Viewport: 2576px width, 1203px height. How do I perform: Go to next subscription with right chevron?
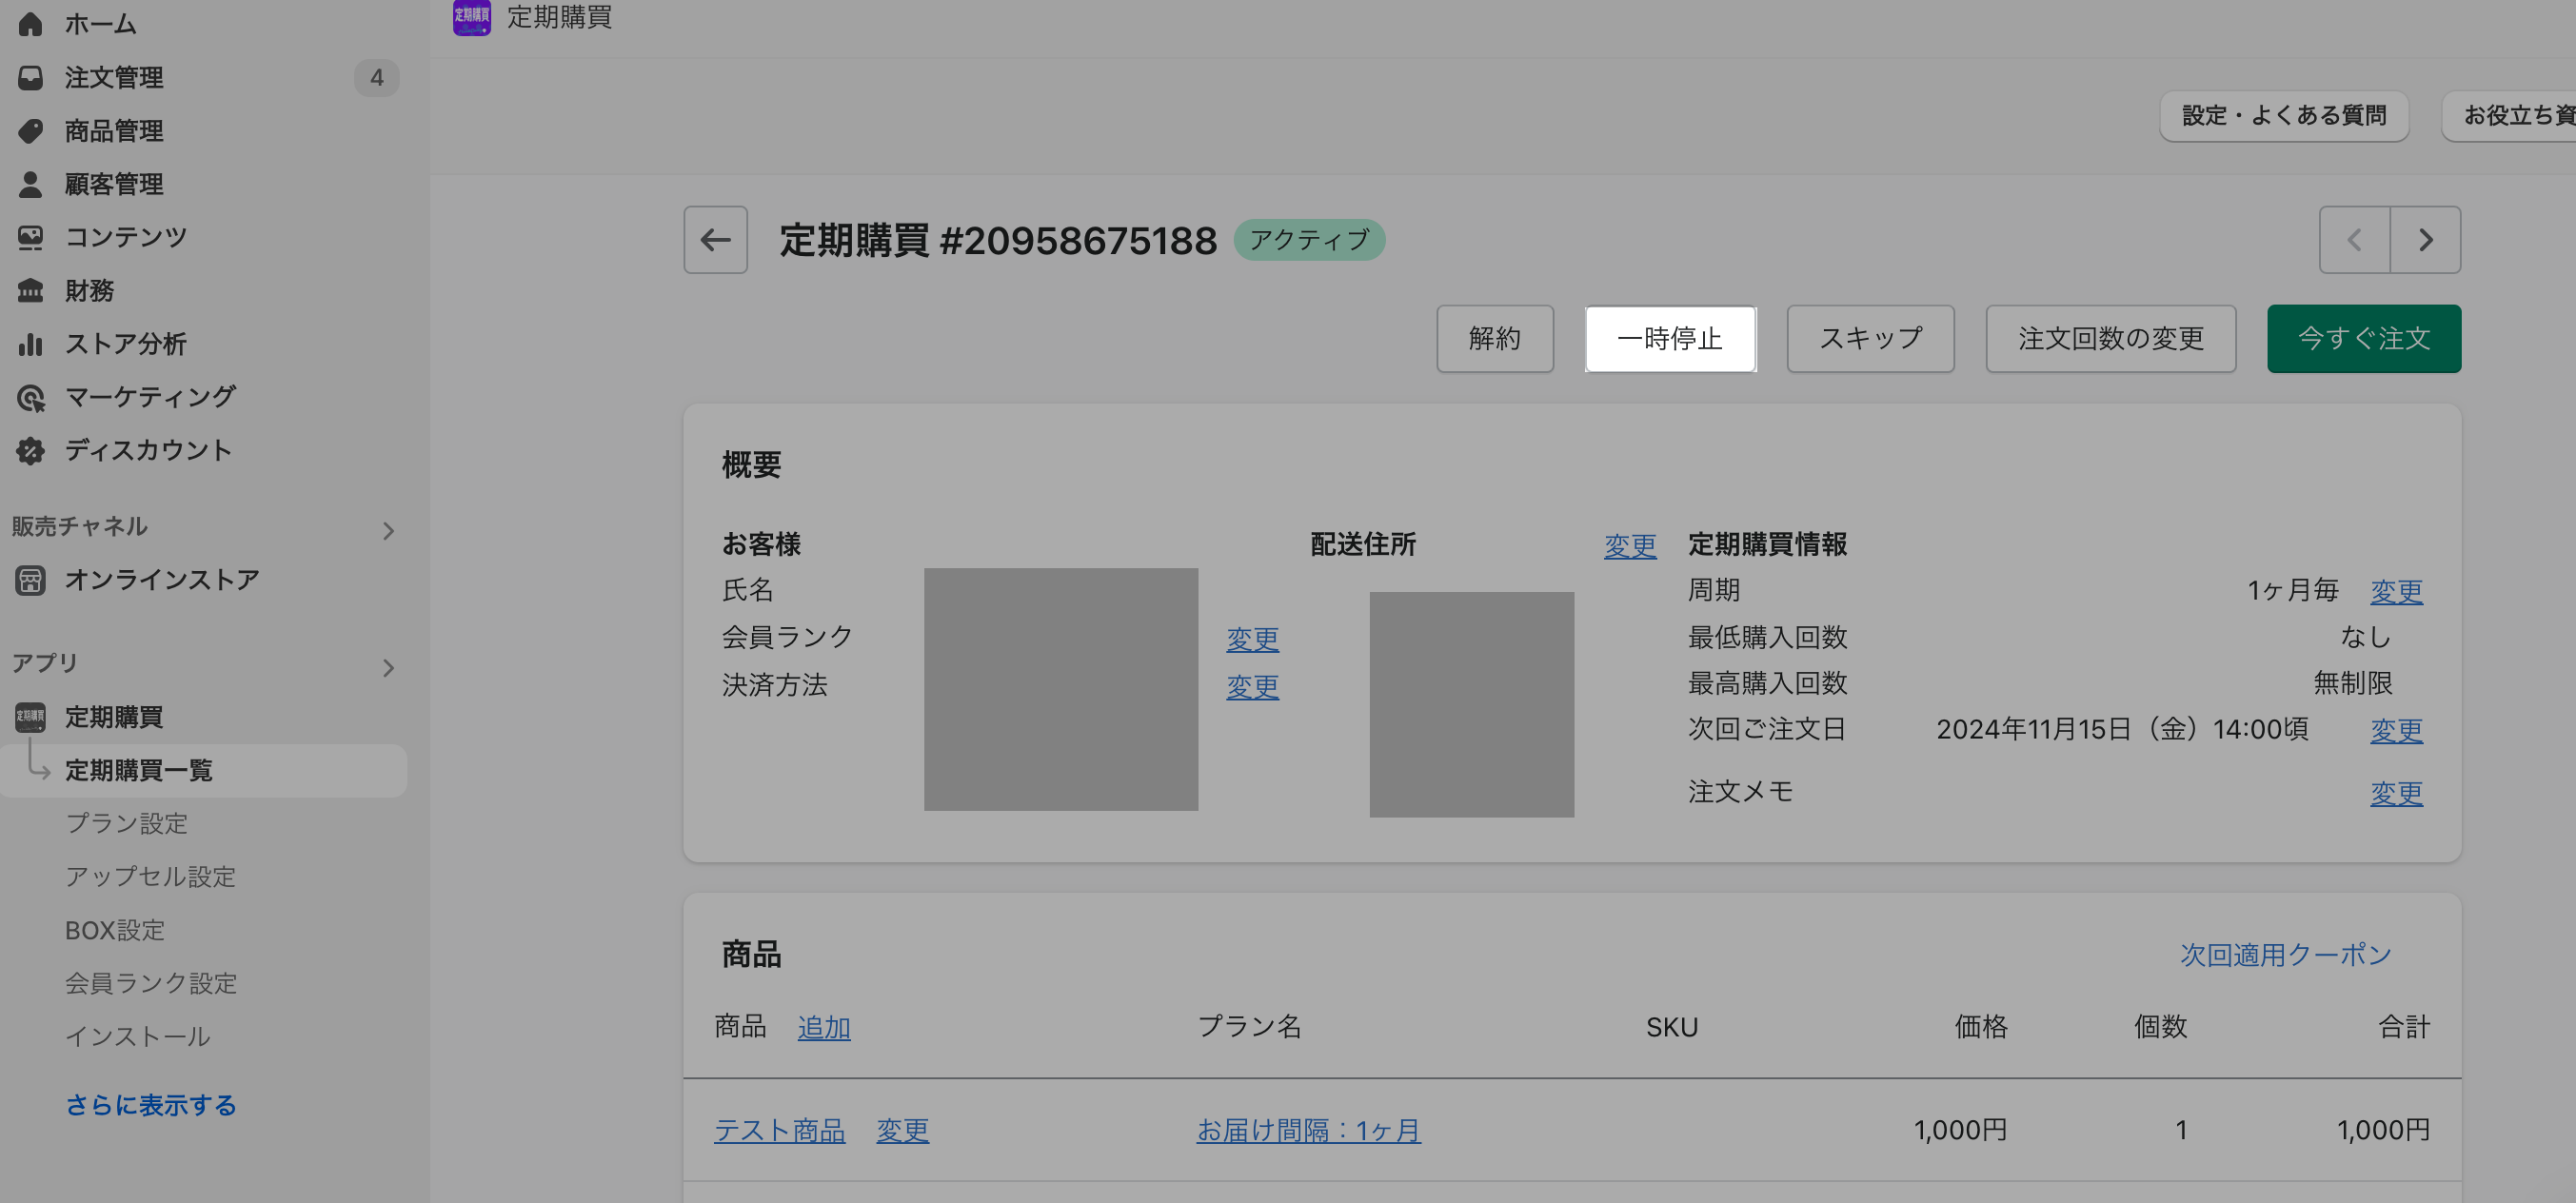2425,240
